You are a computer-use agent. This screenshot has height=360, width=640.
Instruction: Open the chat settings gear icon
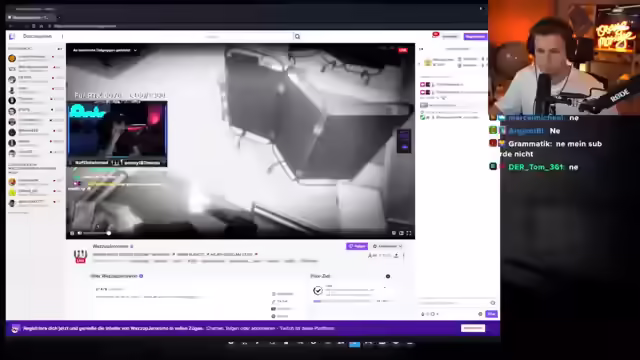[480, 314]
